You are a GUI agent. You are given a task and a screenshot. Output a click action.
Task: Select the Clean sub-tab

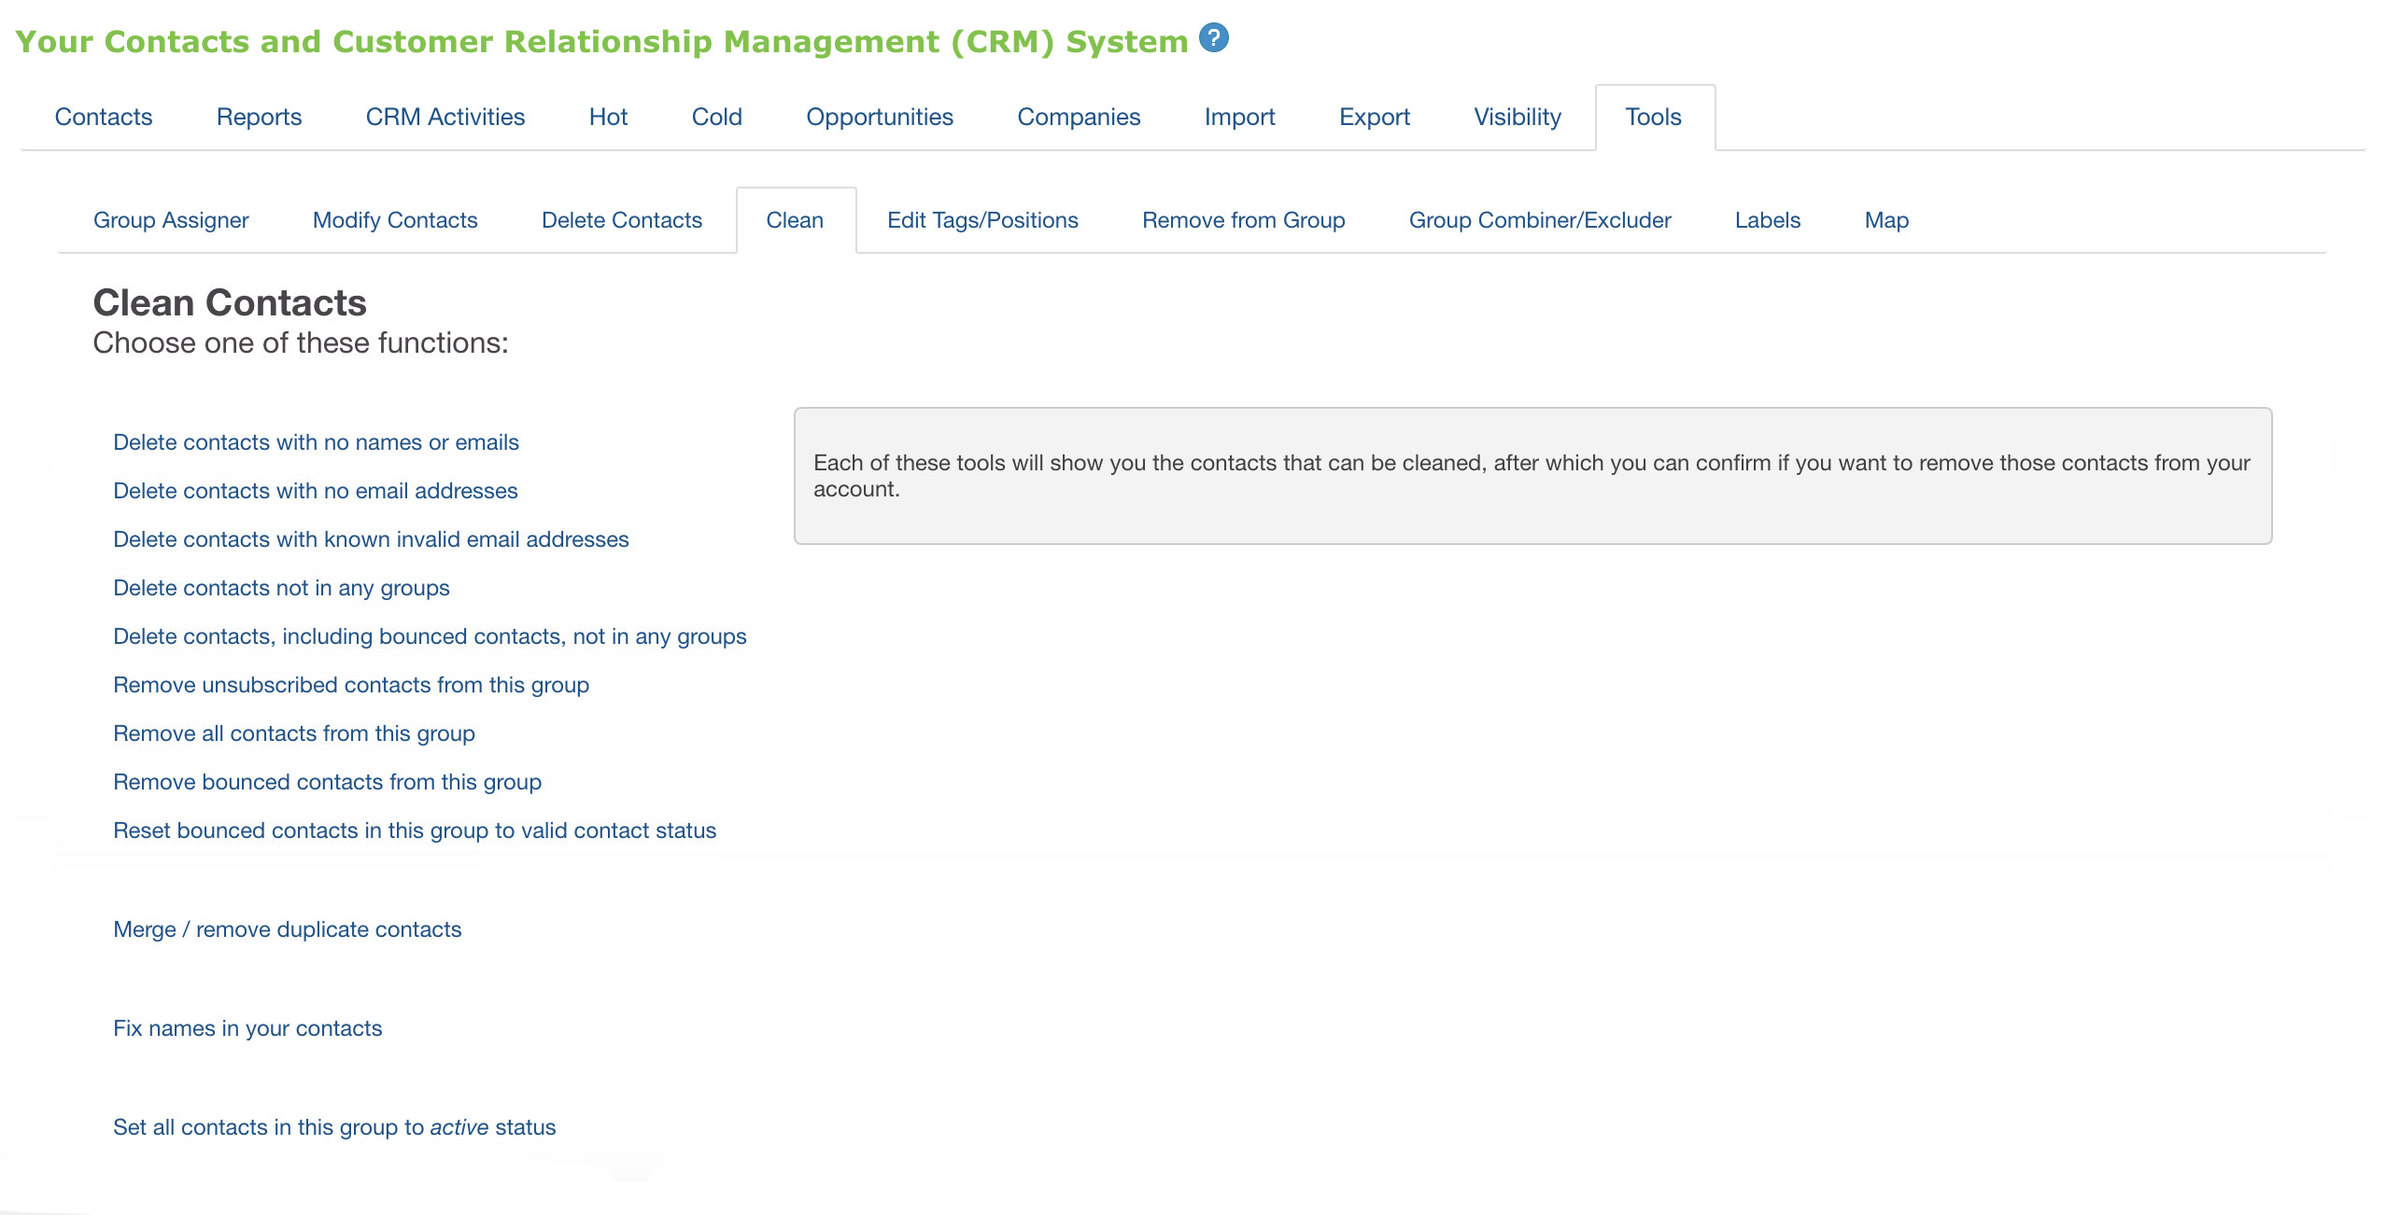[x=795, y=220]
